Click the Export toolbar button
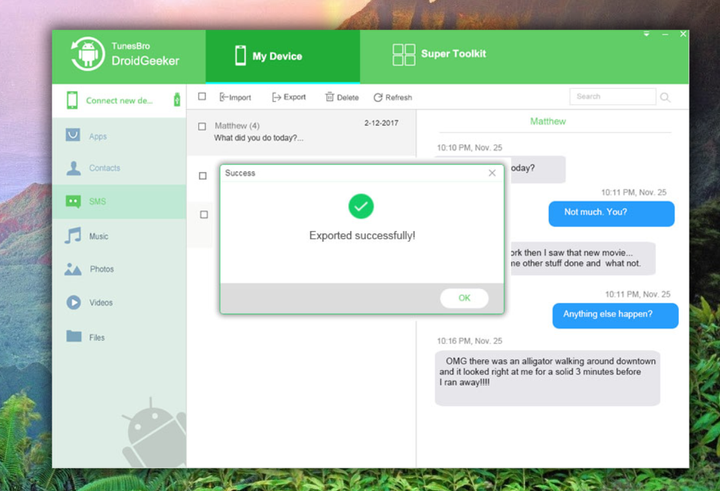This screenshot has width=720, height=491. point(289,97)
